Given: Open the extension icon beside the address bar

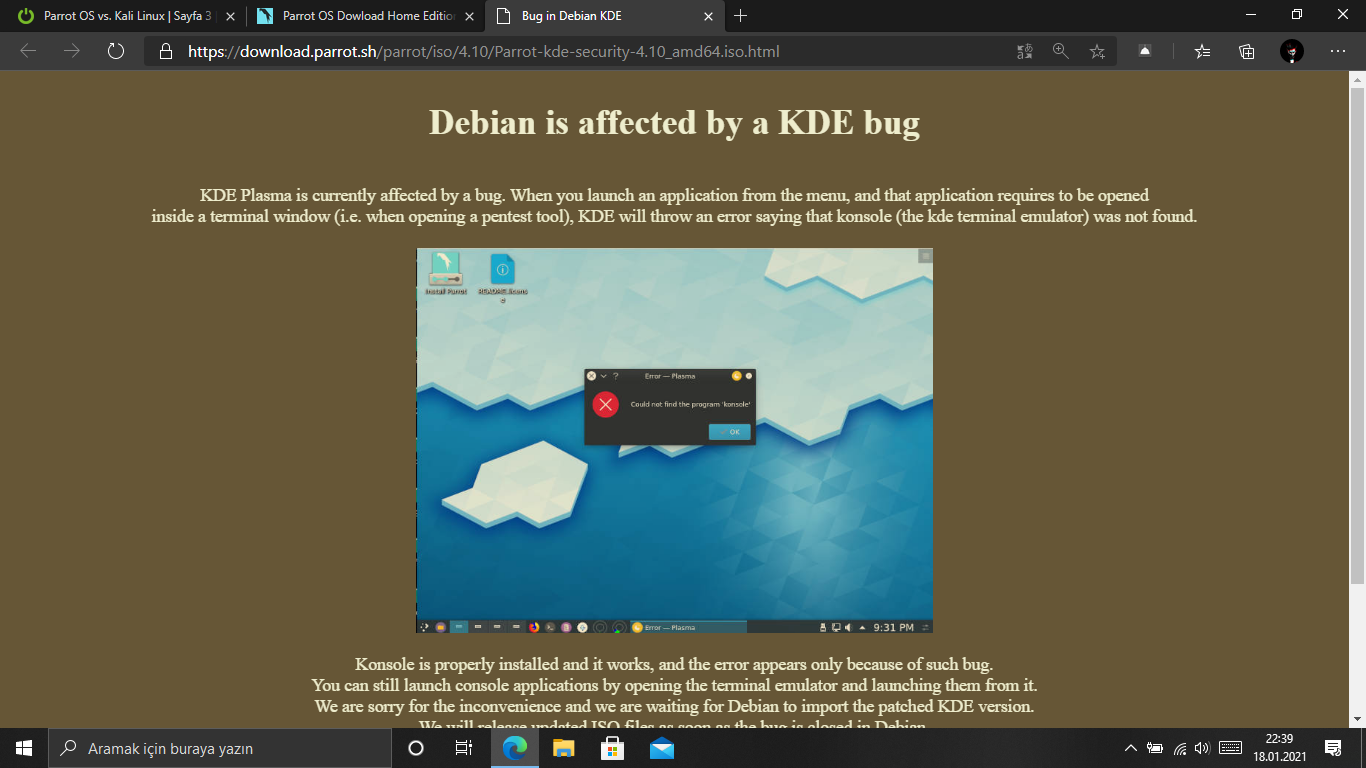Looking at the screenshot, I should (1145, 51).
